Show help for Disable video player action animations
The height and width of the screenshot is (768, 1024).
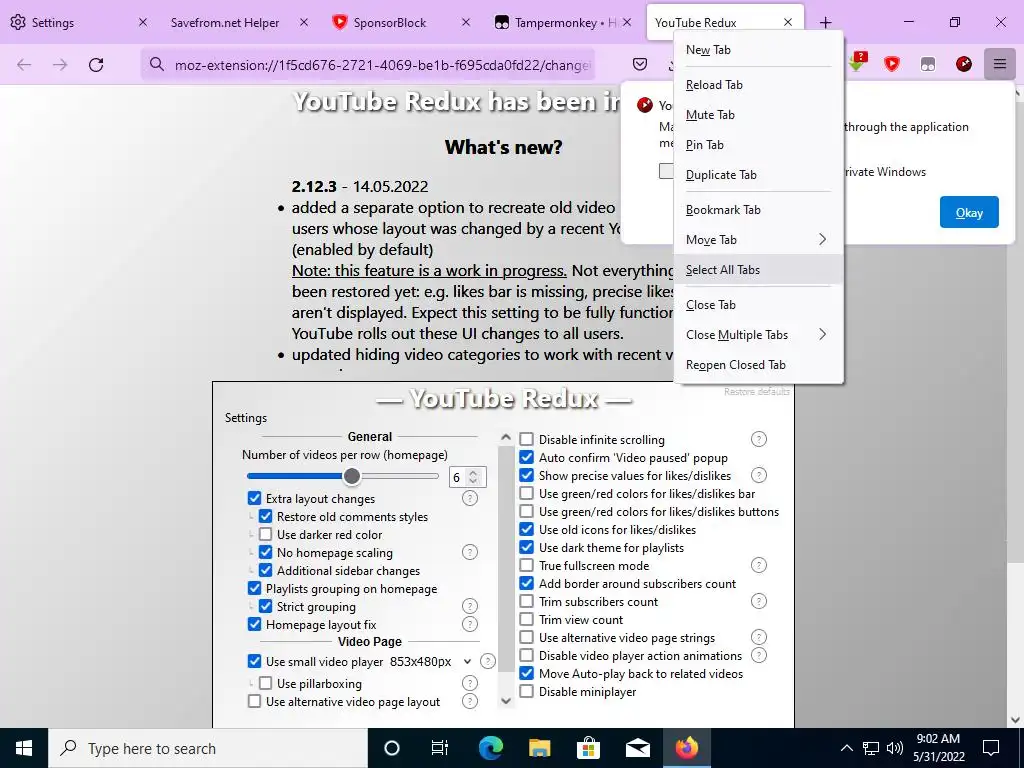click(758, 655)
